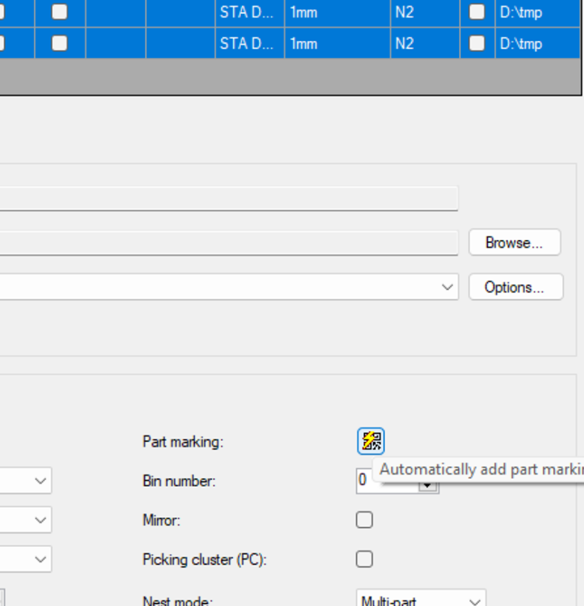Image resolution: width=584 pixels, height=606 pixels.
Task: Click the Browse... button
Action: coord(514,242)
